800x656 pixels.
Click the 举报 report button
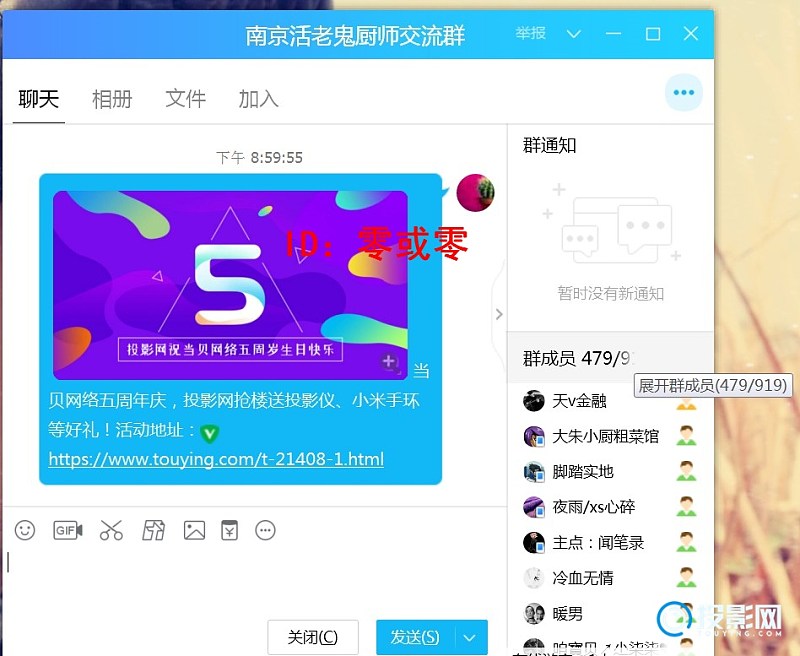[x=531, y=34]
